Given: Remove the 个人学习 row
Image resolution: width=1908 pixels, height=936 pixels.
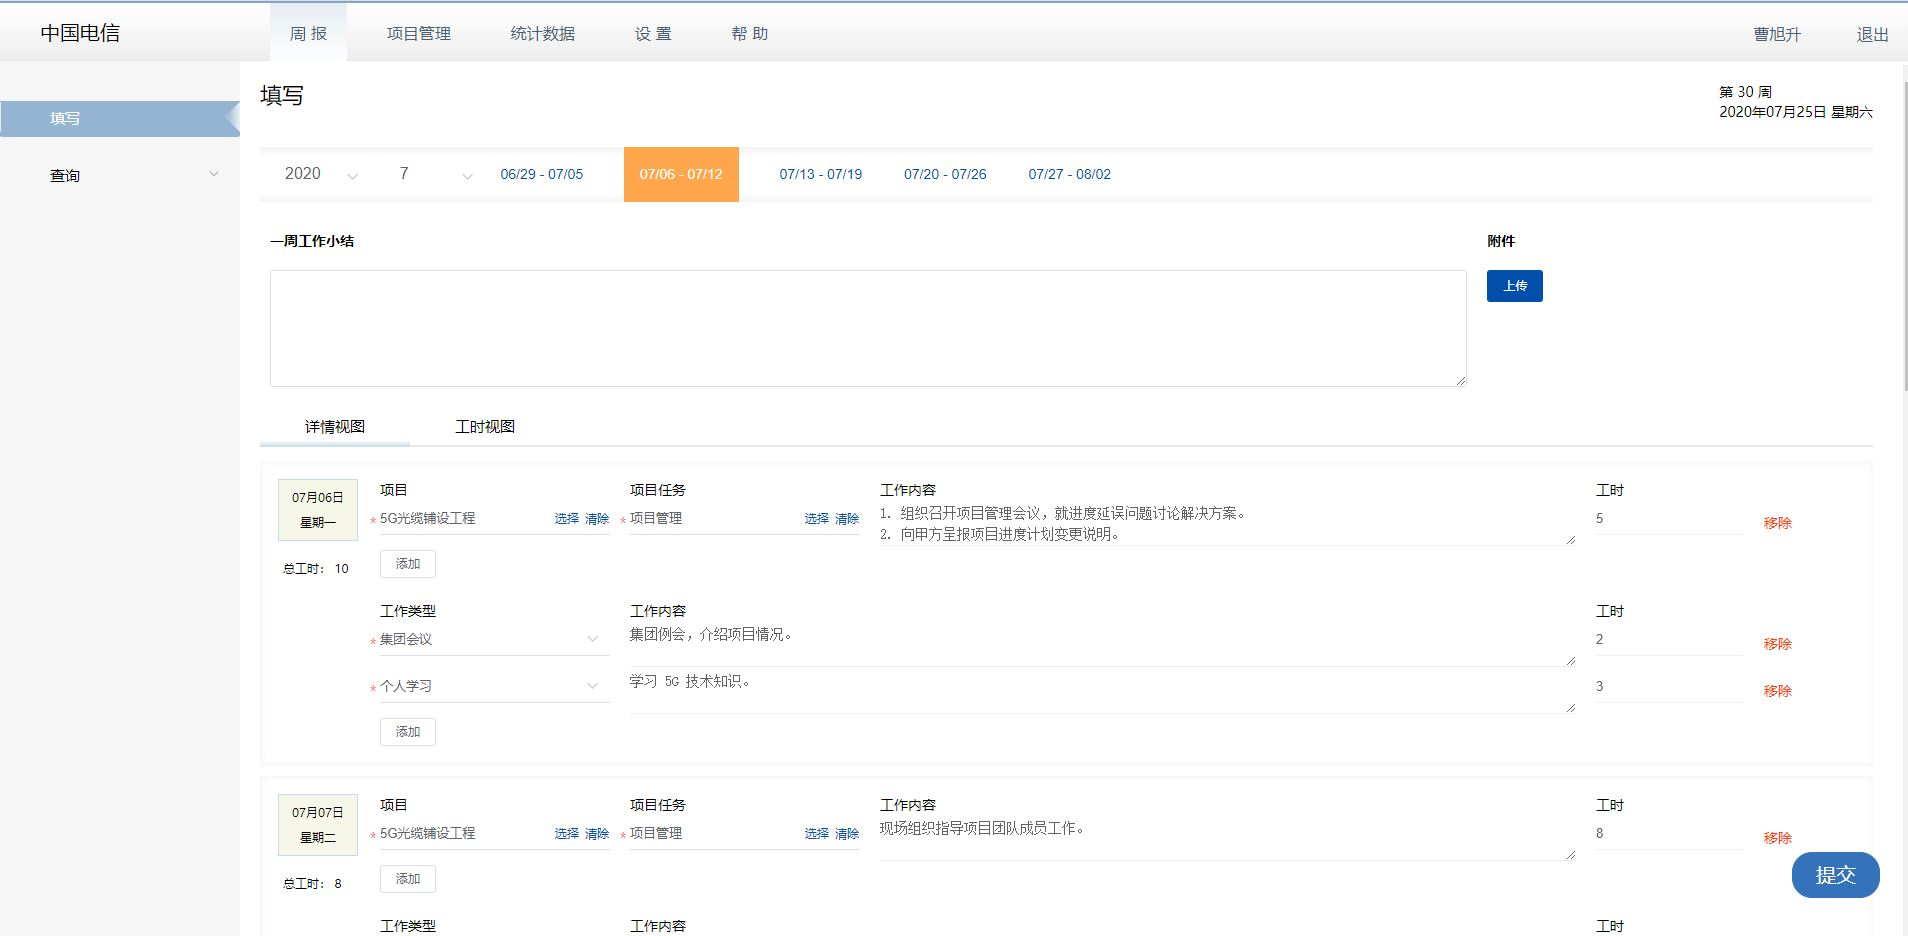Looking at the screenshot, I should 1777,691.
